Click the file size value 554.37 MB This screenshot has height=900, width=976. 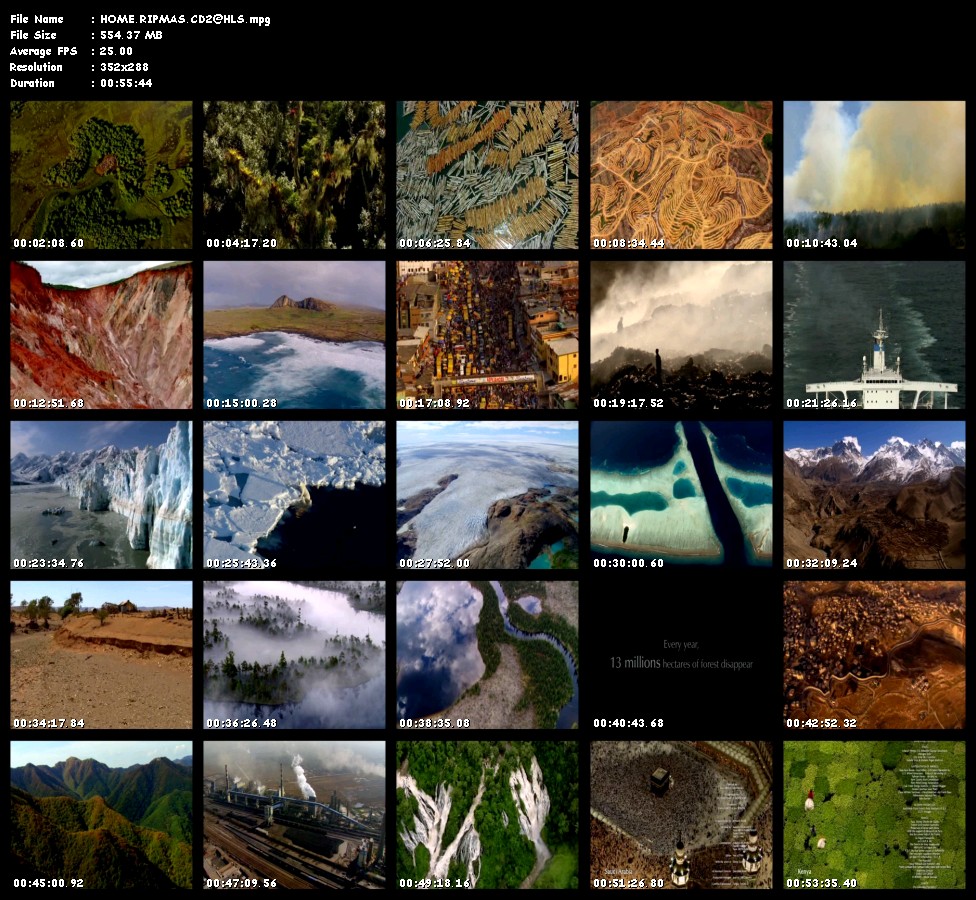(131, 35)
